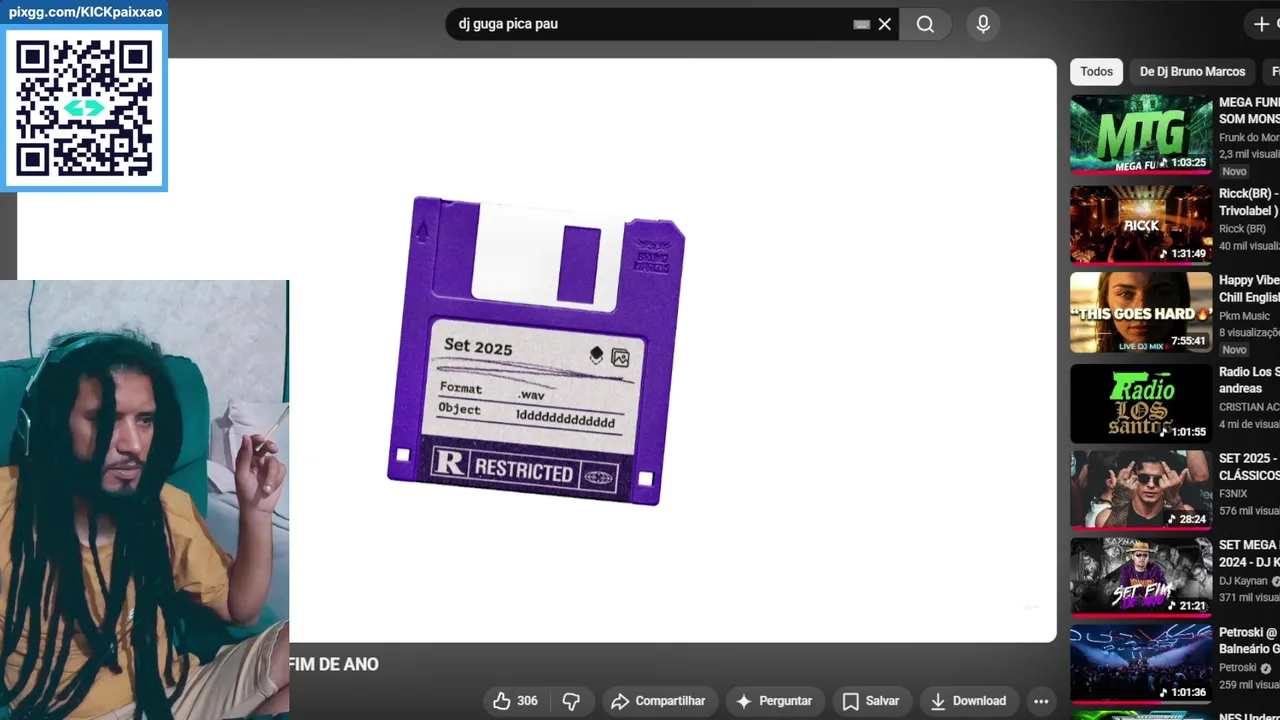Like the video with thumbs up icon
The image size is (1280, 720).
tap(502, 701)
